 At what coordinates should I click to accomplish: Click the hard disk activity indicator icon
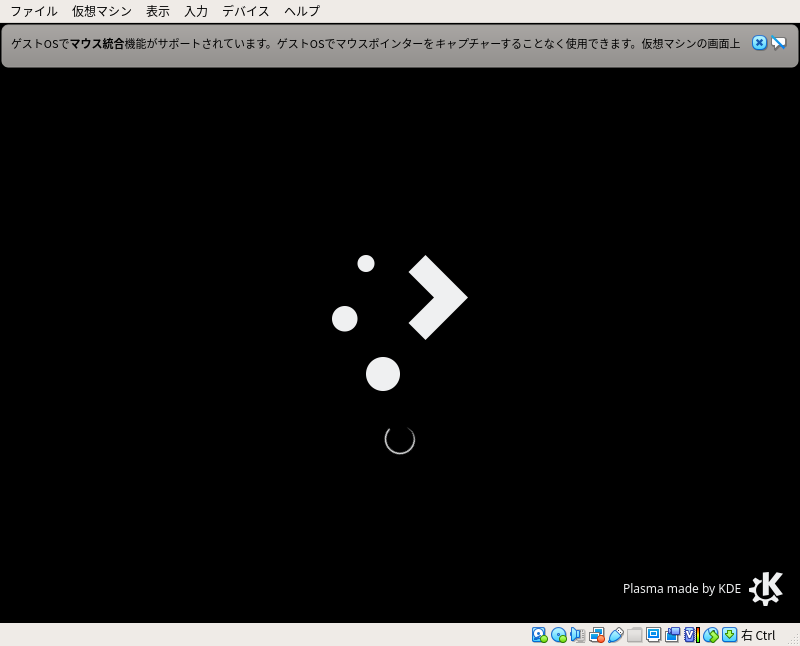pos(538,635)
